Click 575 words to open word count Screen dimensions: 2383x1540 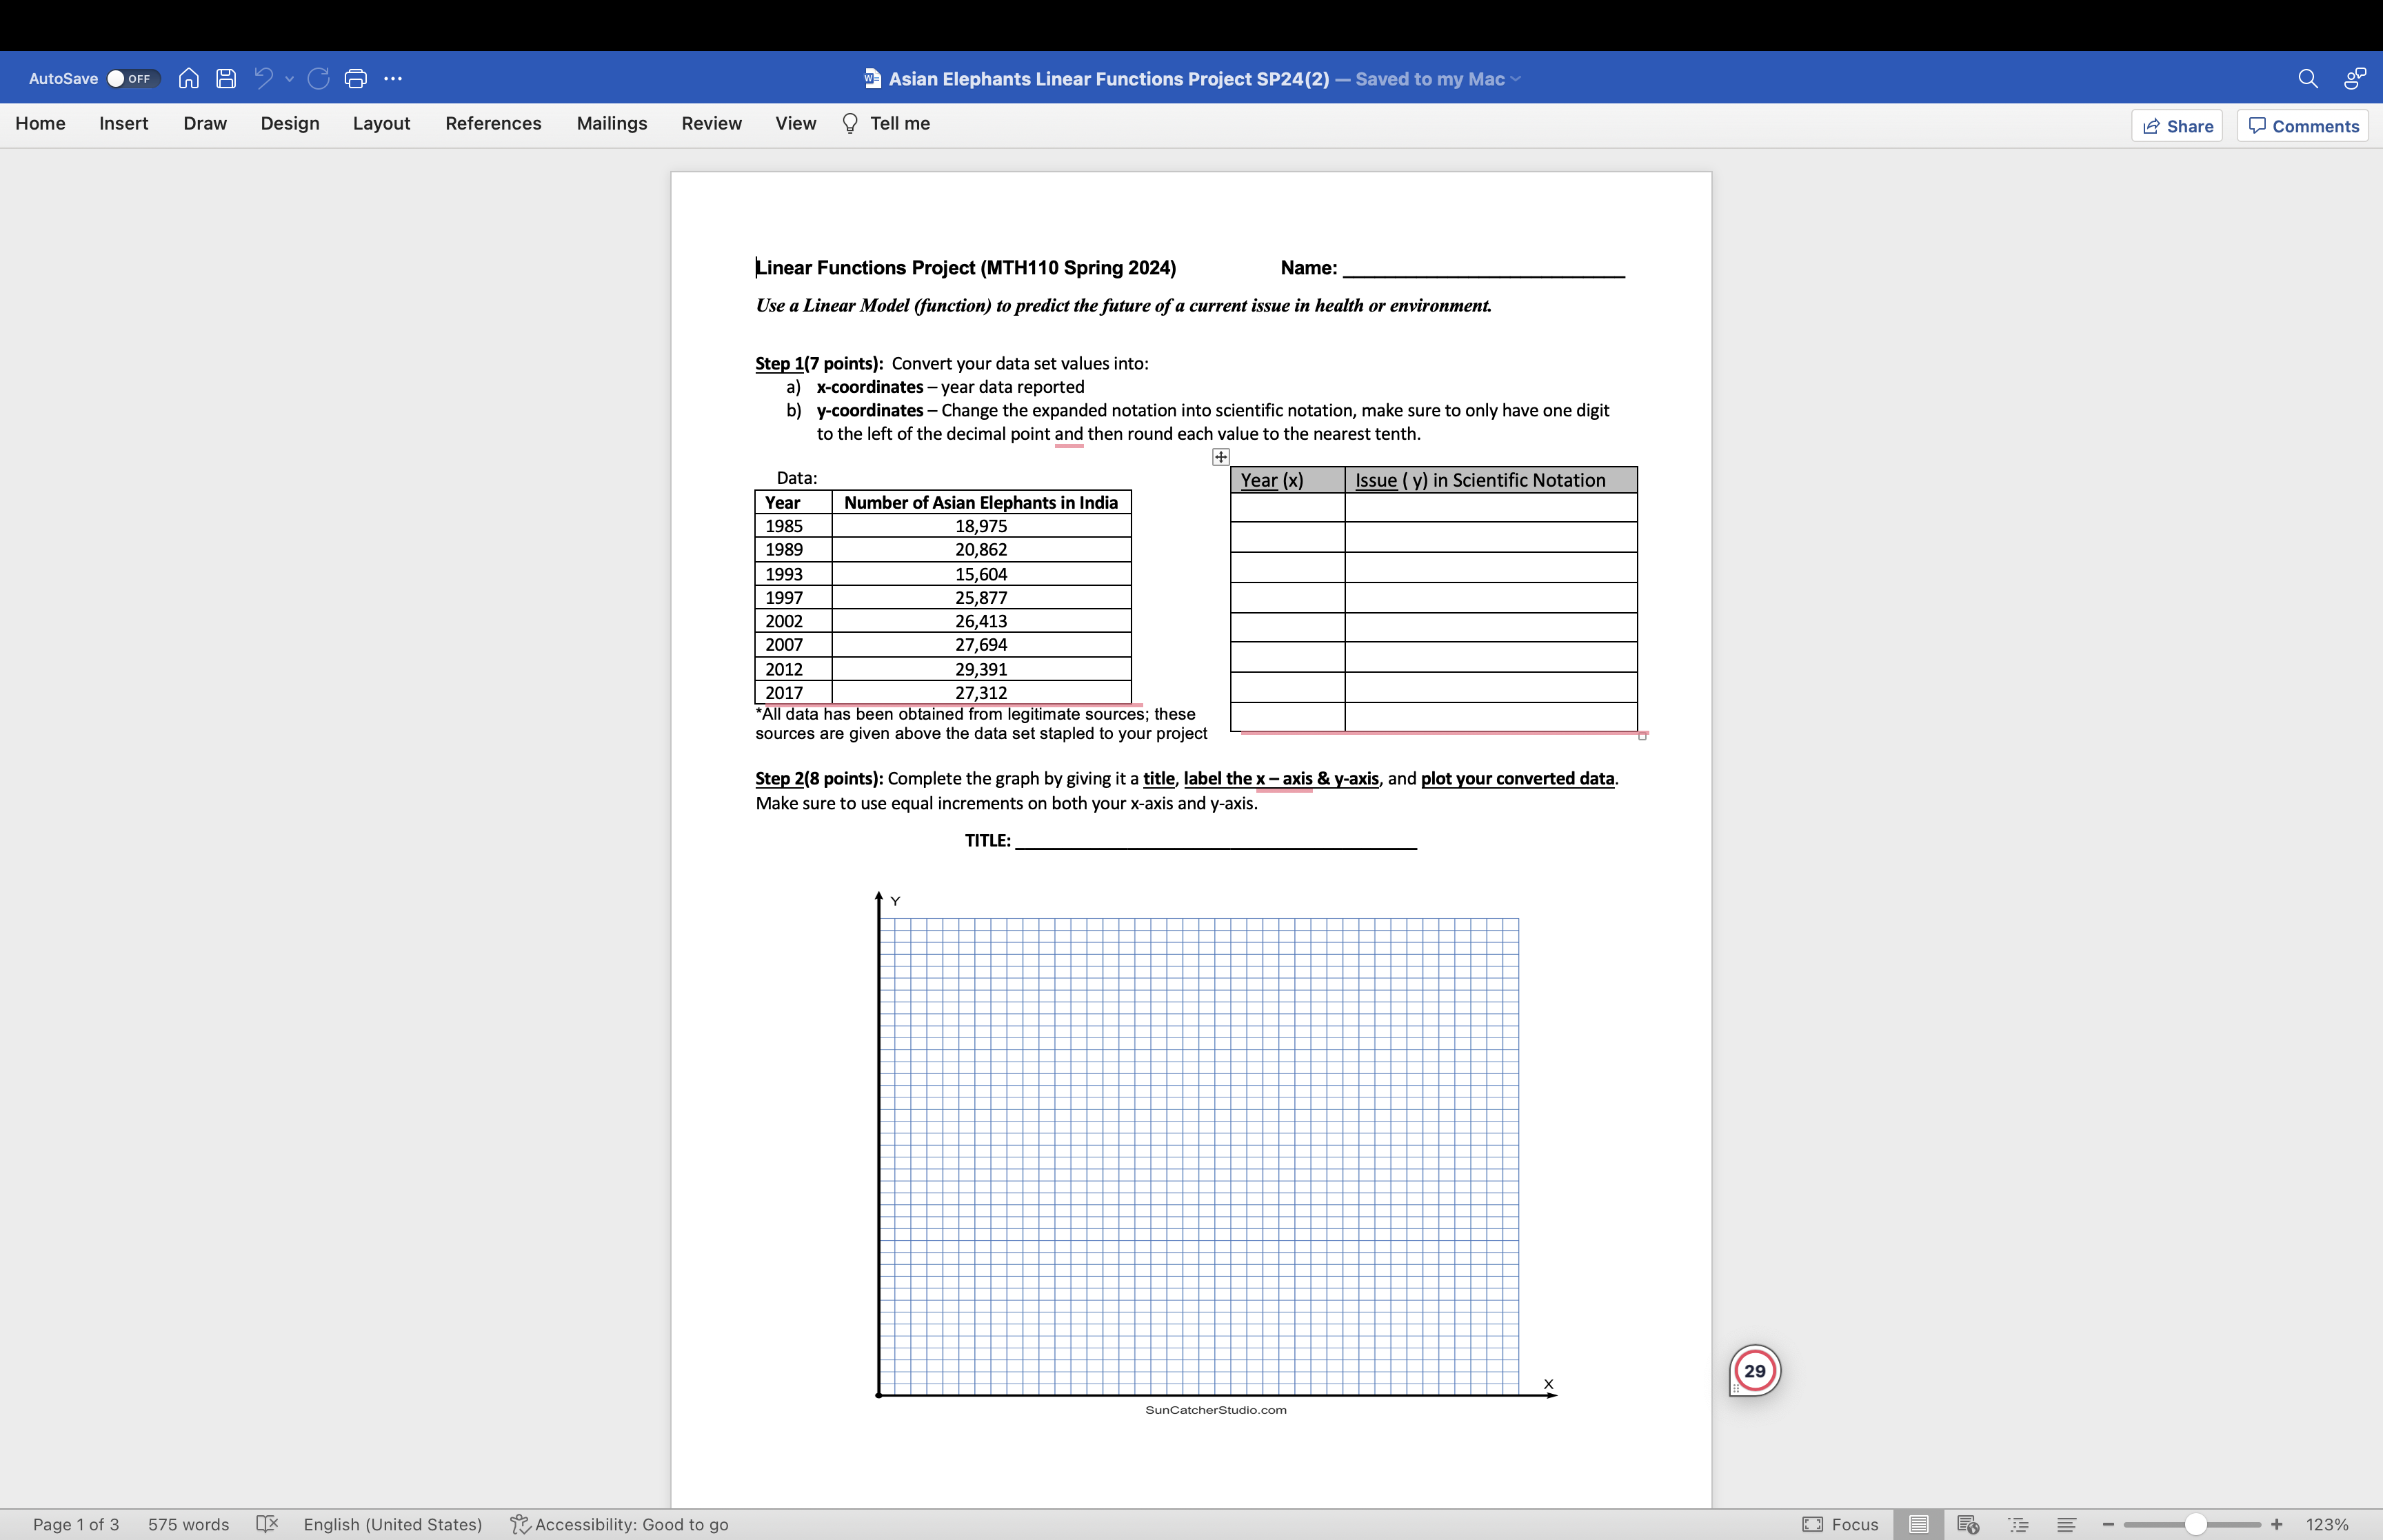pyautogui.click(x=189, y=1524)
